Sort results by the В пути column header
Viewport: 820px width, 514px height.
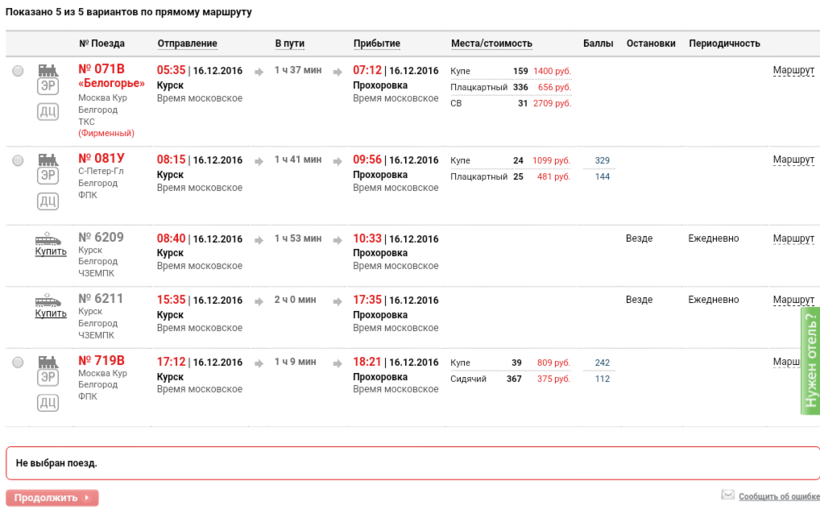290,44
